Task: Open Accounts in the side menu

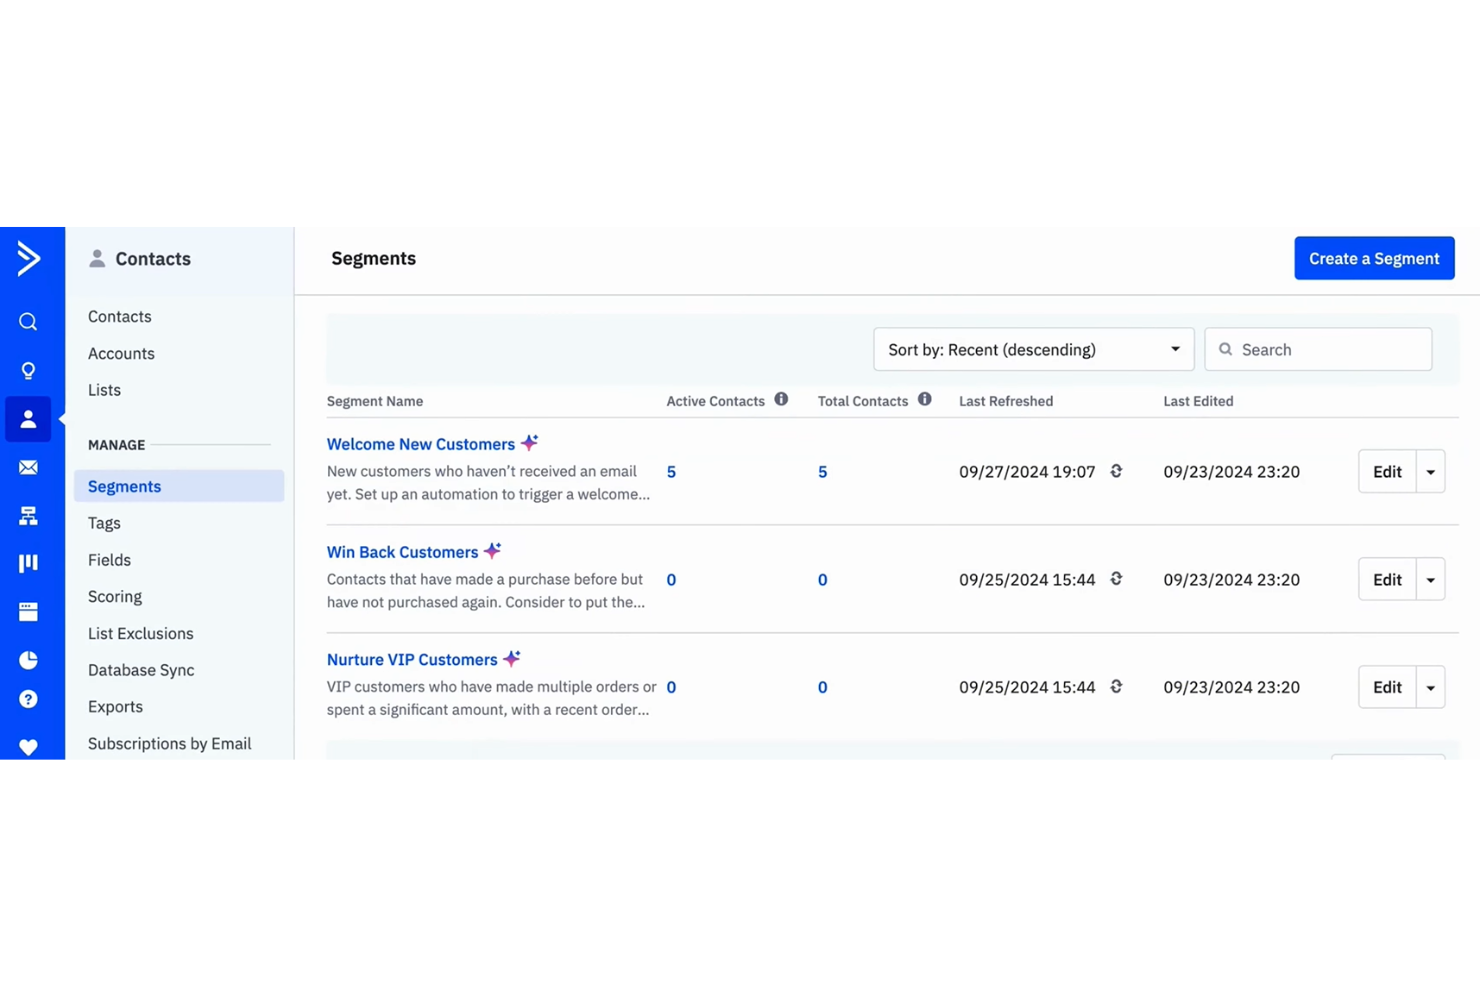Action: [x=121, y=353]
